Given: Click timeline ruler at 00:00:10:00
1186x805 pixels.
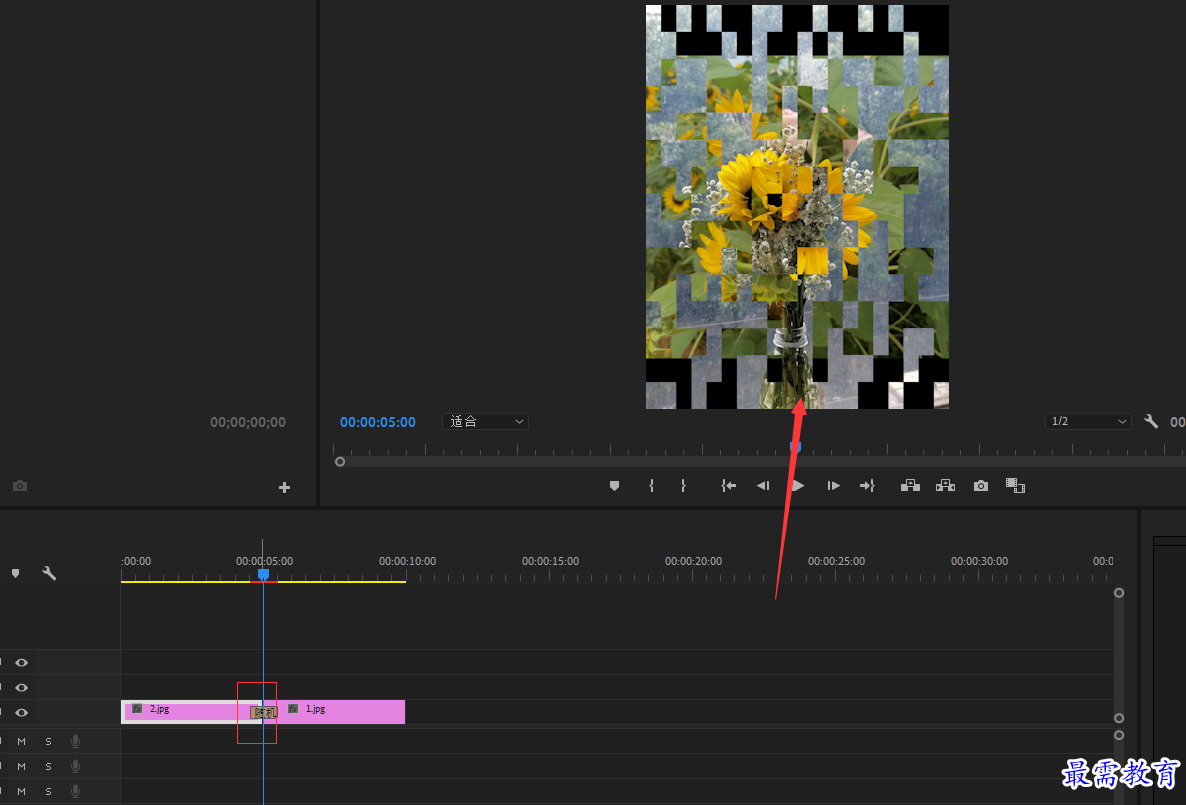Looking at the screenshot, I should 407,561.
